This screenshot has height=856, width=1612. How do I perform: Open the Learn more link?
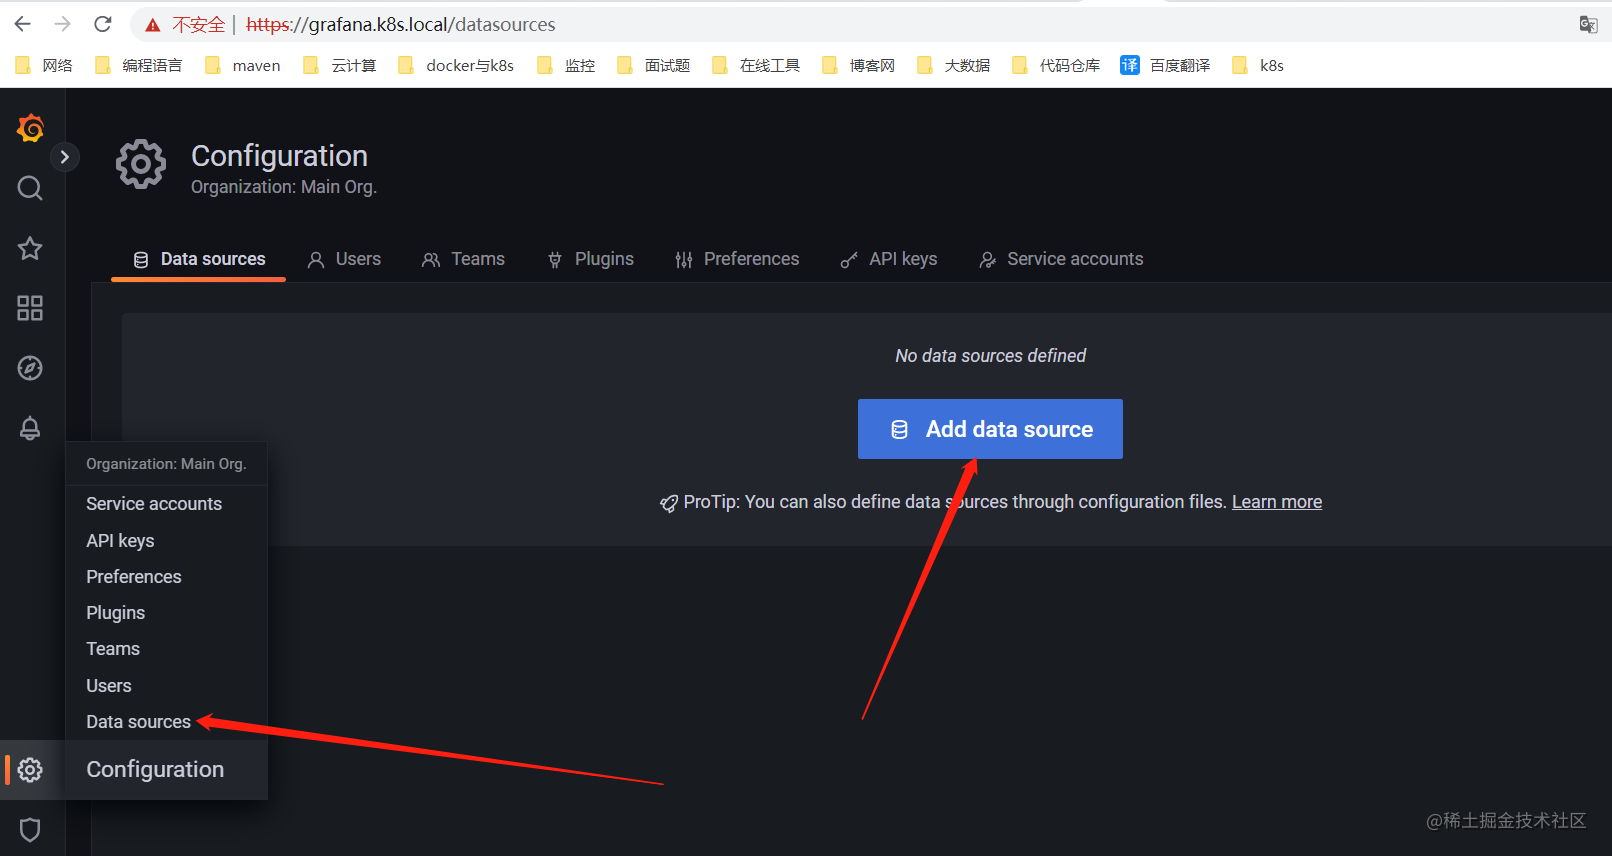tap(1277, 502)
